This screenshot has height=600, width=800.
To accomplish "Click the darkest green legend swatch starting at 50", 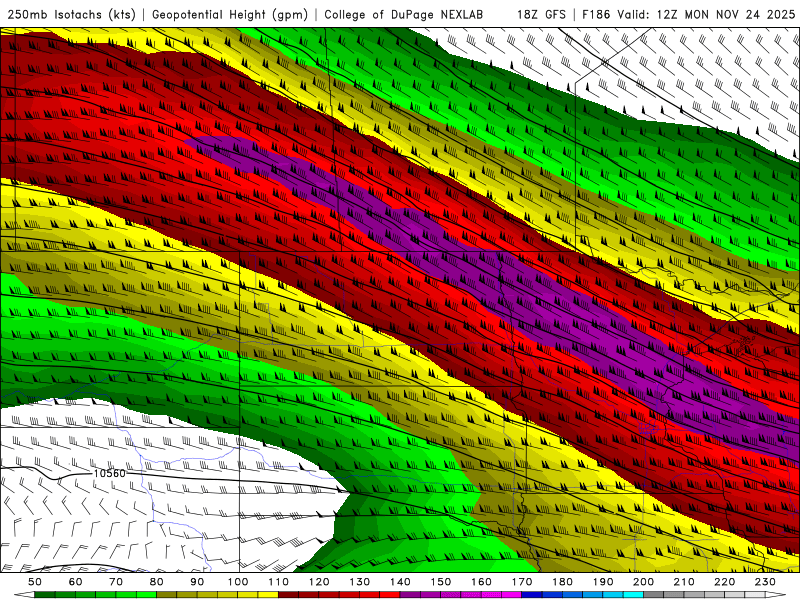I will tap(45, 595).
